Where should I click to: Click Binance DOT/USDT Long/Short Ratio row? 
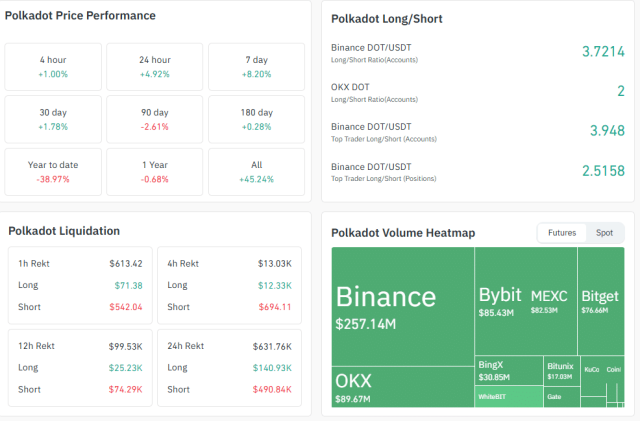tap(470, 52)
